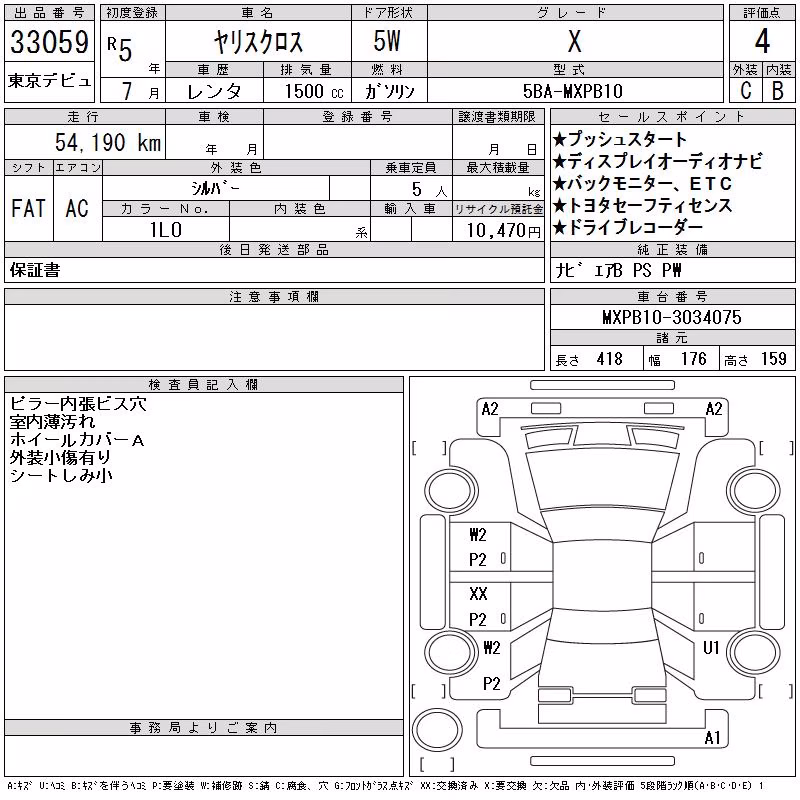Click exterior grade C
The width and height of the screenshot is (800, 800).
[745, 90]
